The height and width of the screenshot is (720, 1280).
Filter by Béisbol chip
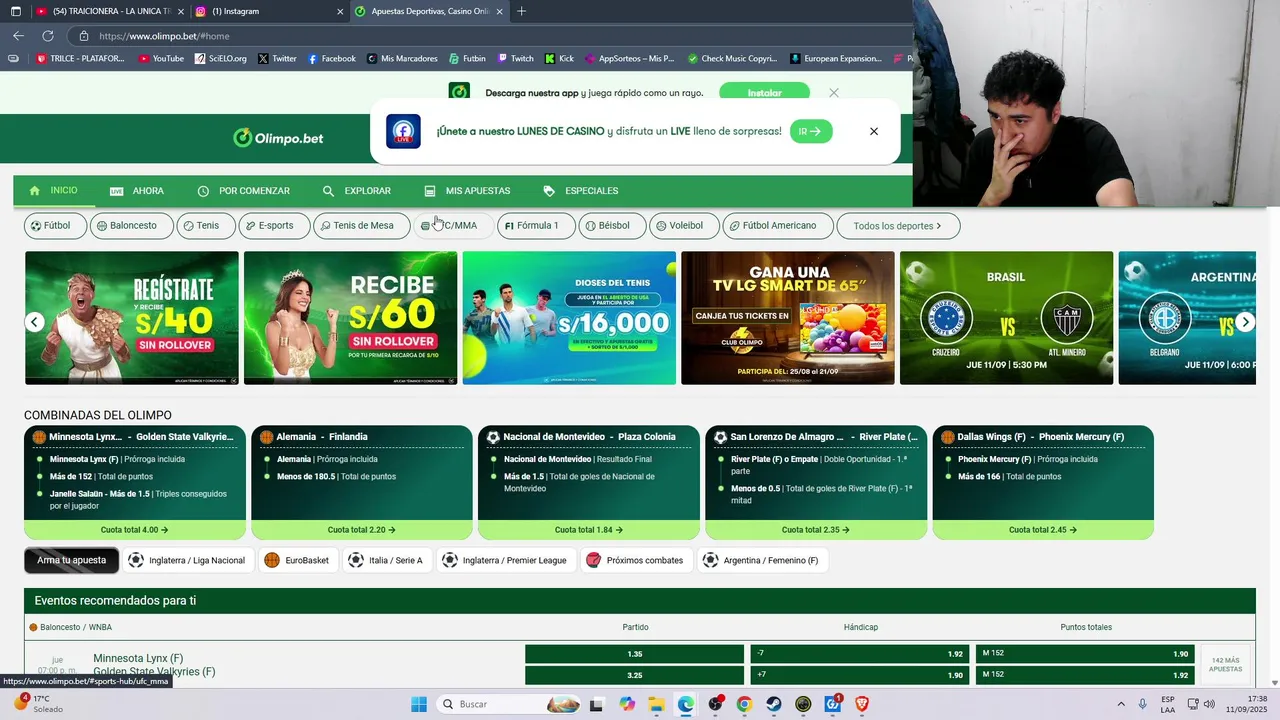[x=612, y=226]
